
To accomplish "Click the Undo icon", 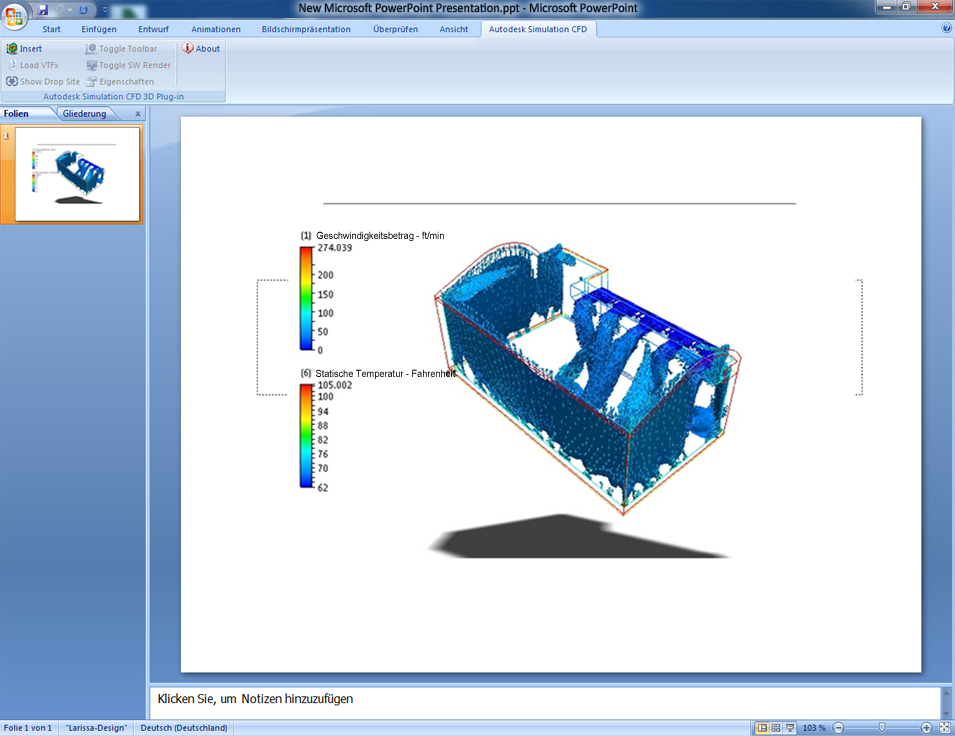I will click(60, 9).
